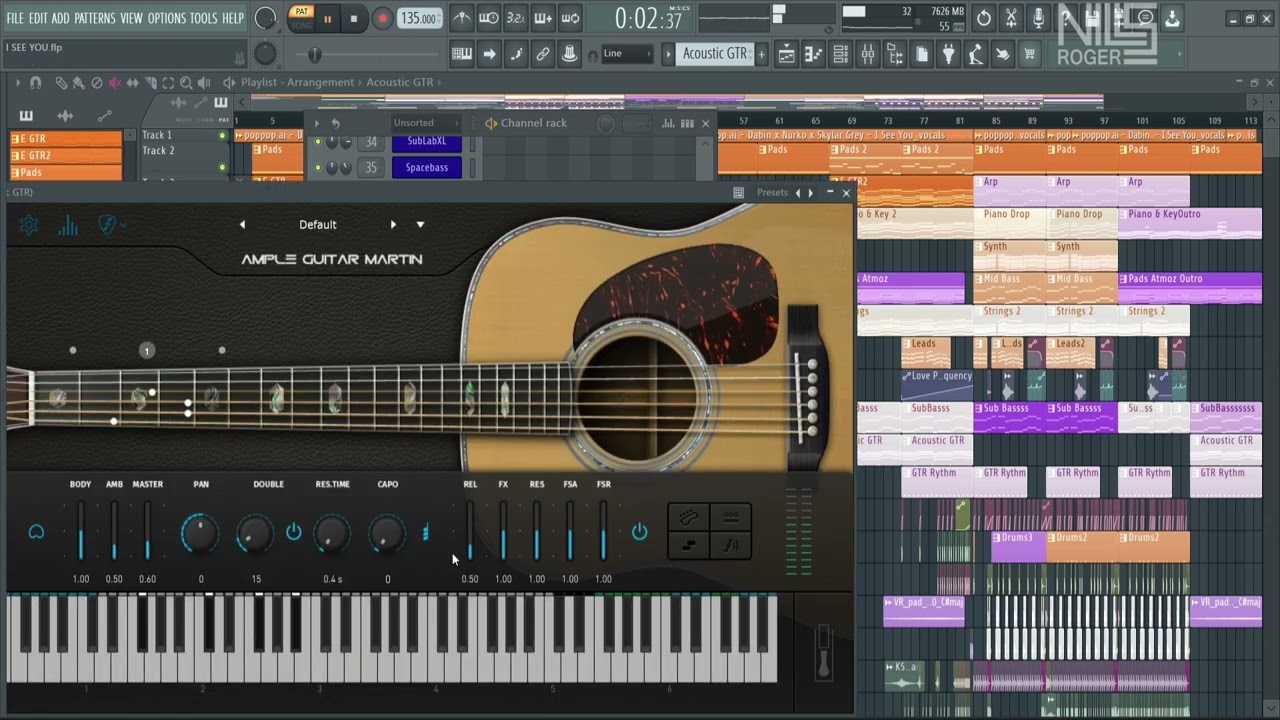Select previous preset in Ample Guitar
The image size is (1280, 720).
(x=242, y=225)
